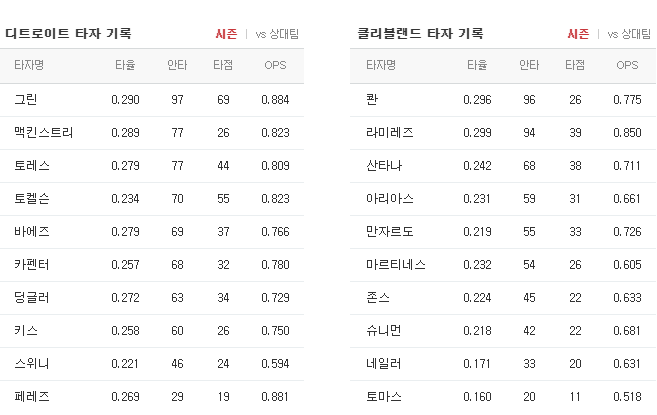
Task: Click the 타율 column header in 디트로이트 table
Action: [x=125, y=65]
